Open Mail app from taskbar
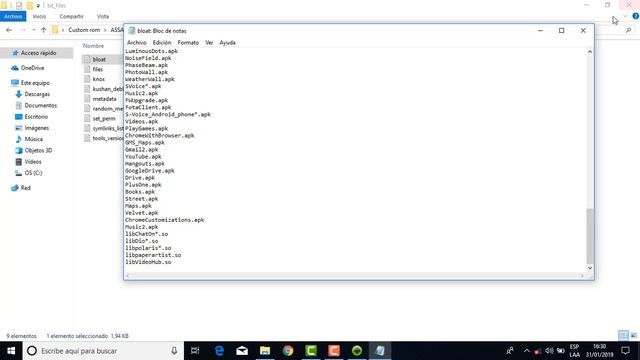Image resolution: width=640 pixels, height=360 pixels. click(242, 351)
